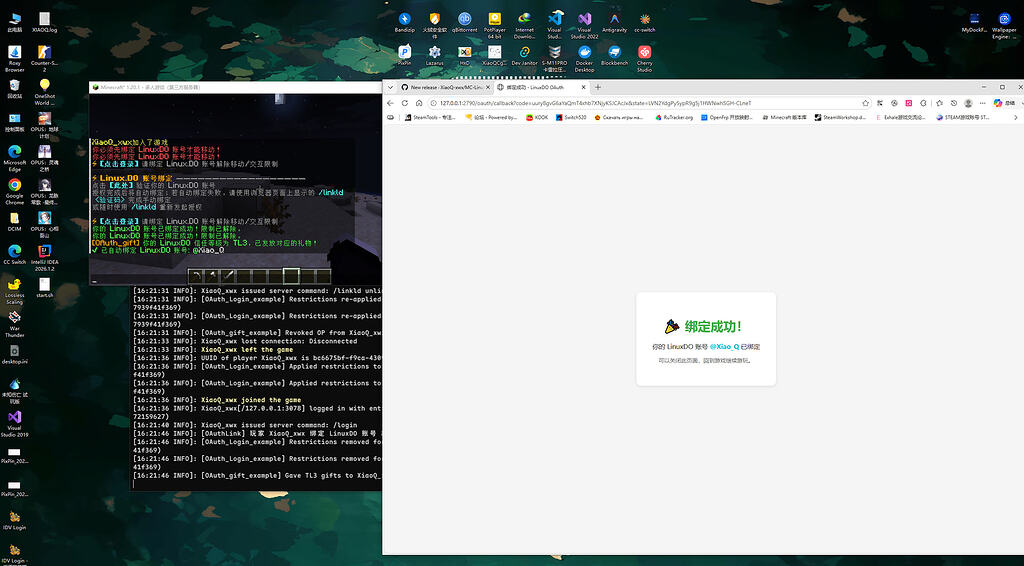Launch Visual Studio 2019 desktop icon
The height and width of the screenshot is (566, 1024).
click(14, 424)
